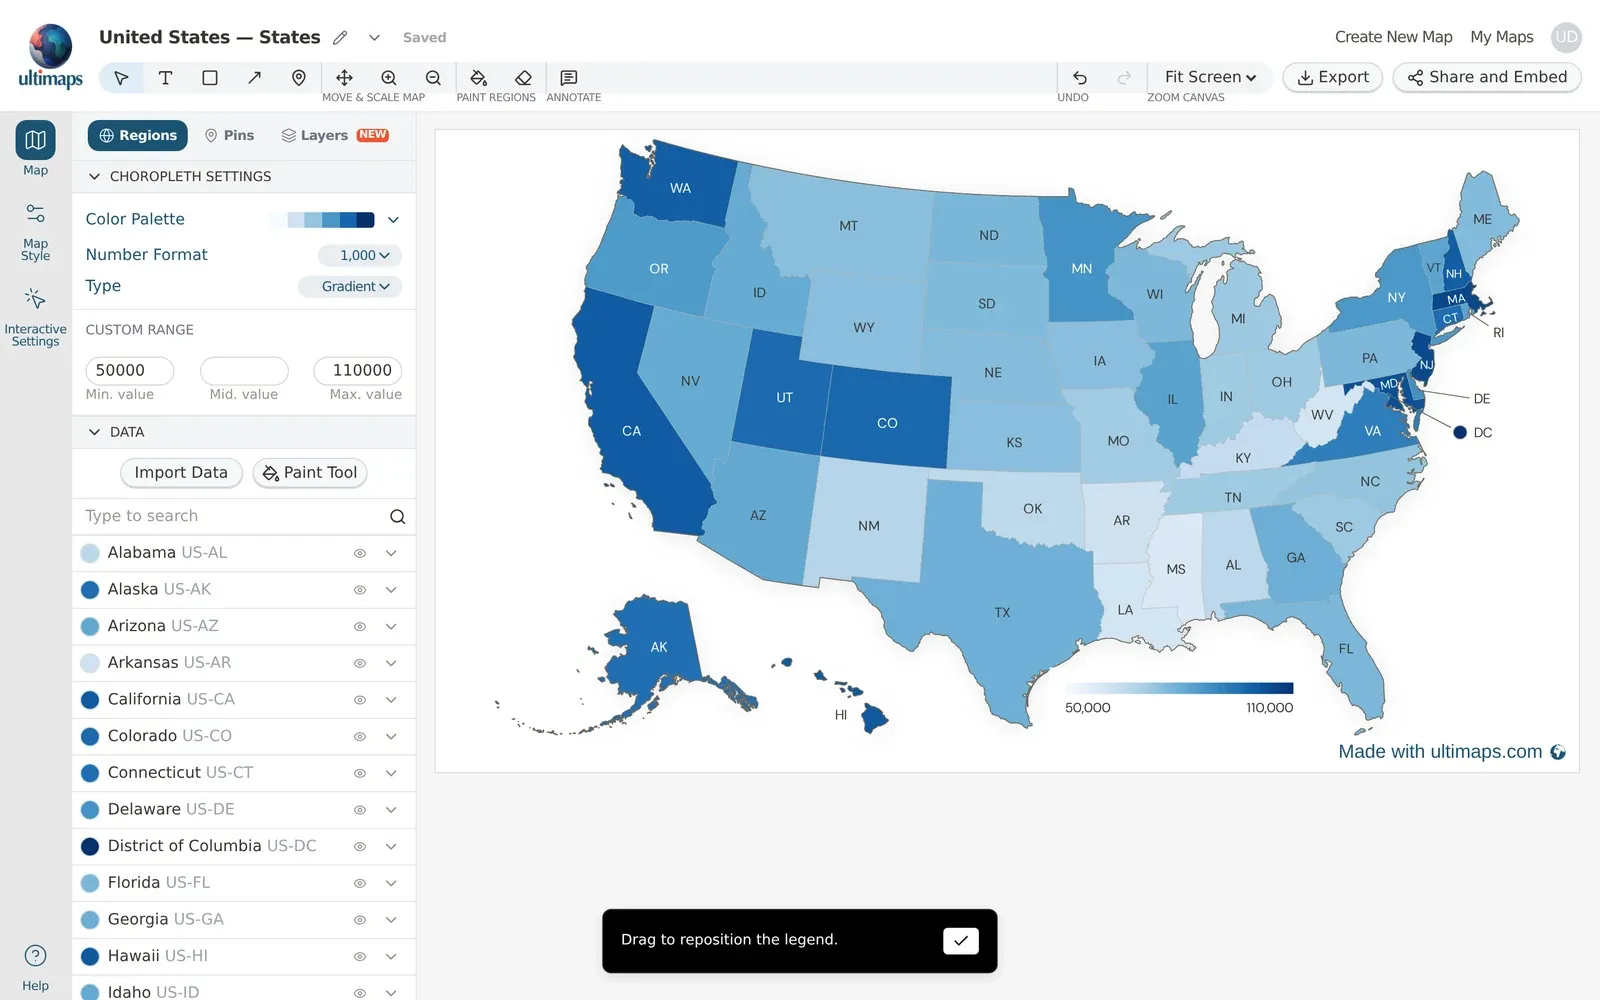The width and height of the screenshot is (1600, 1000).
Task: Zoom in on the map
Action: click(389, 78)
